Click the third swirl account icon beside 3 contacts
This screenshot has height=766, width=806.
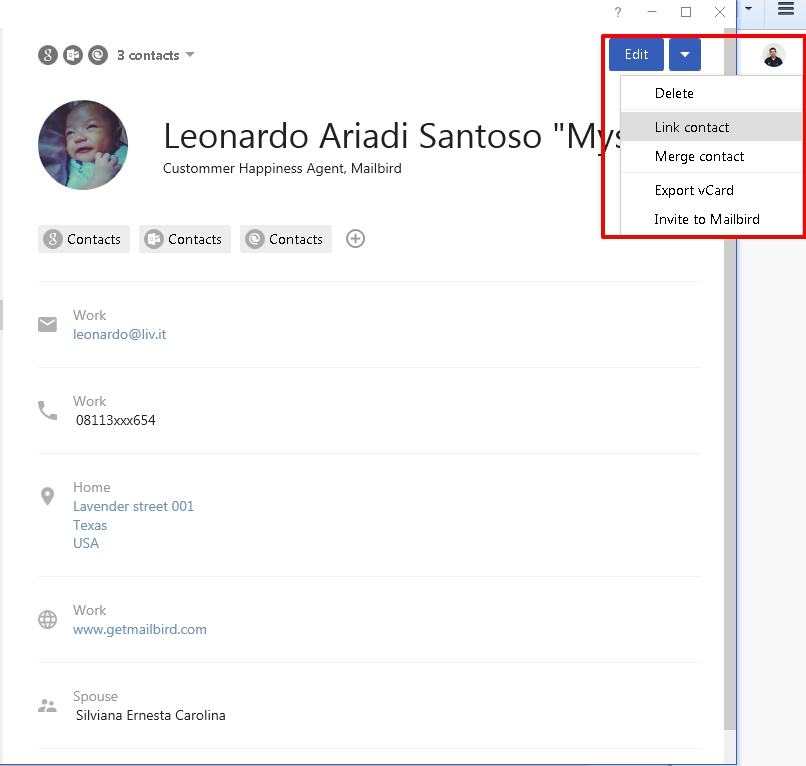(98, 55)
